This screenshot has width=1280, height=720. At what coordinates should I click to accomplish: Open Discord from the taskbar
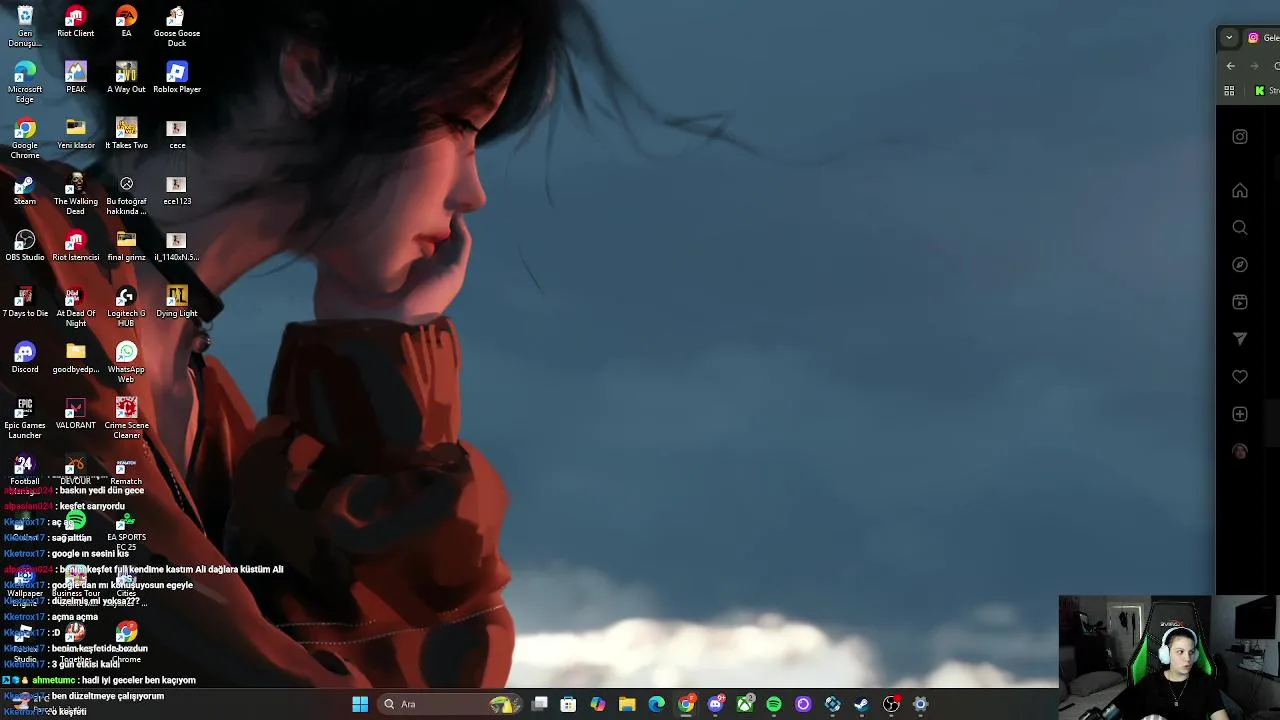pyautogui.click(x=715, y=704)
